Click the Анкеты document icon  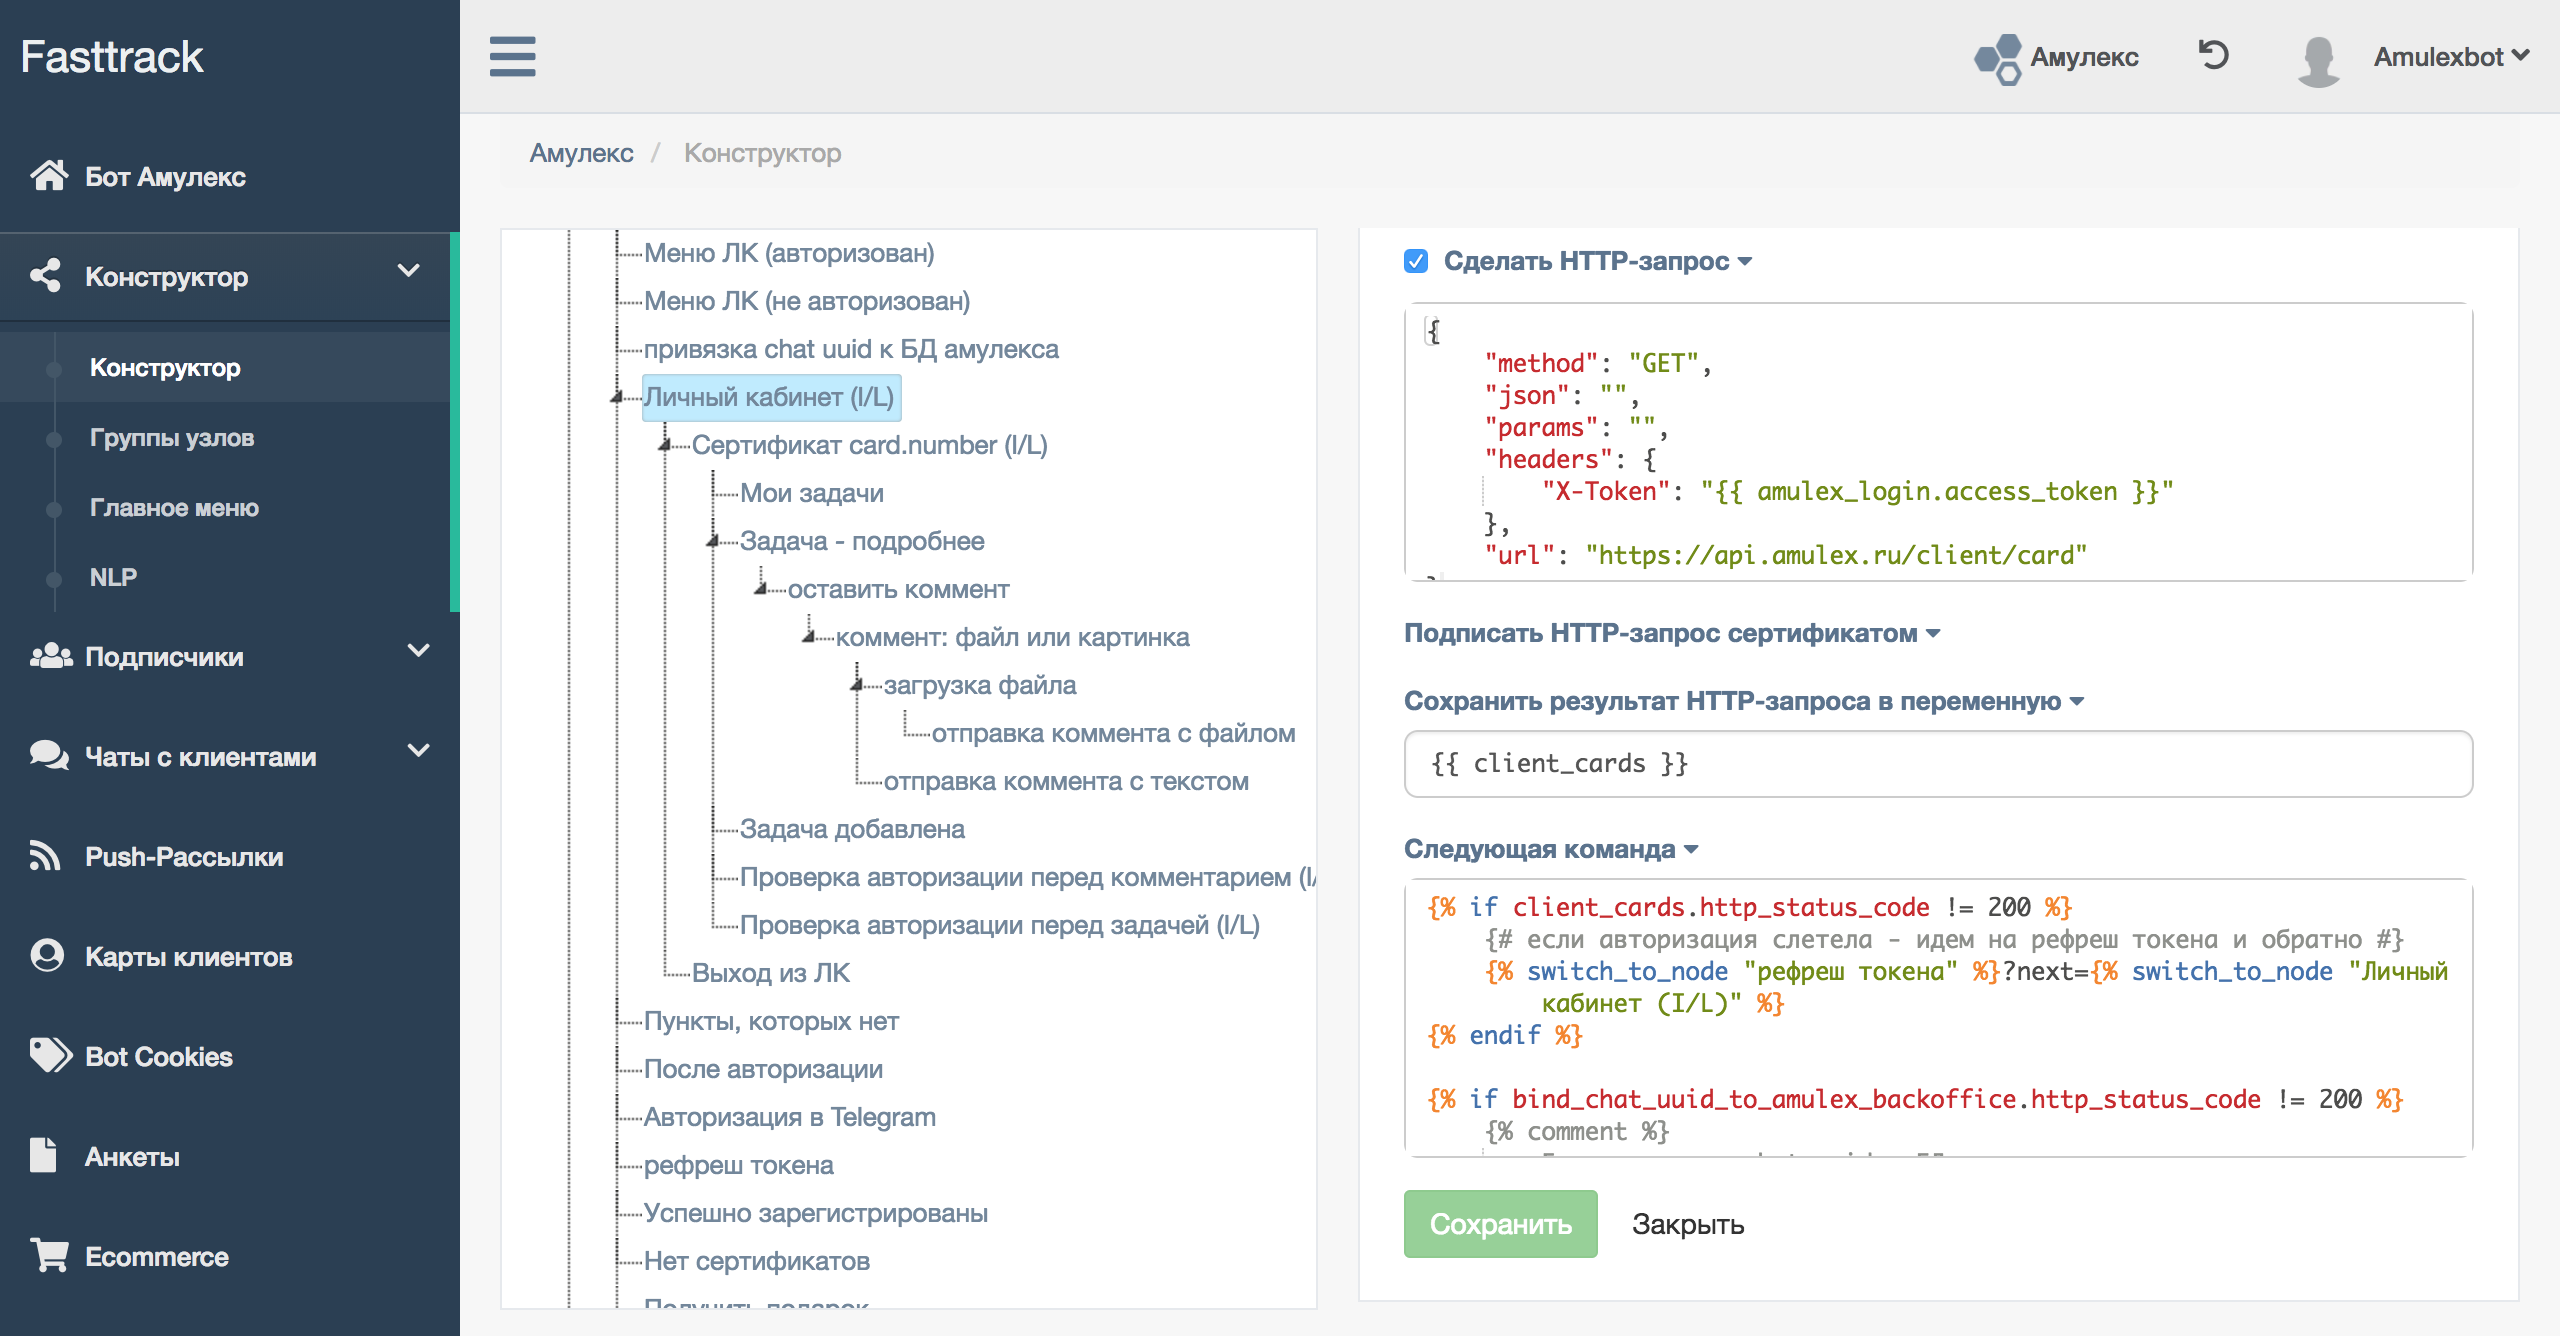click(x=43, y=1155)
